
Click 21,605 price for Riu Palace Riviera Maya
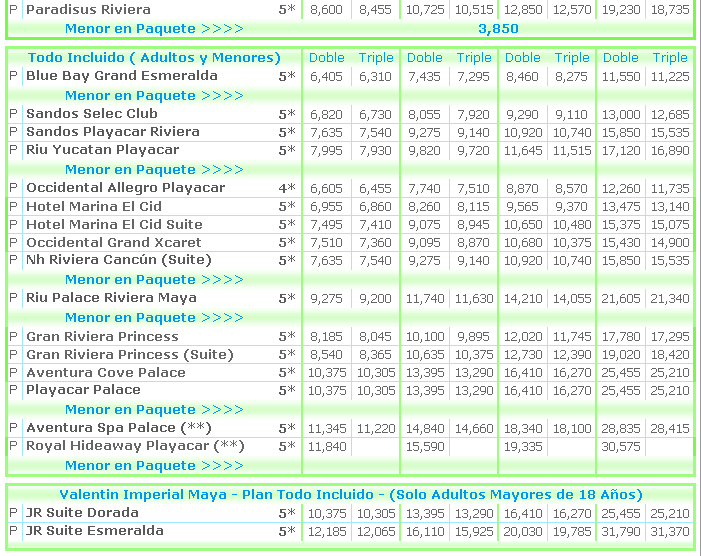pos(621,299)
